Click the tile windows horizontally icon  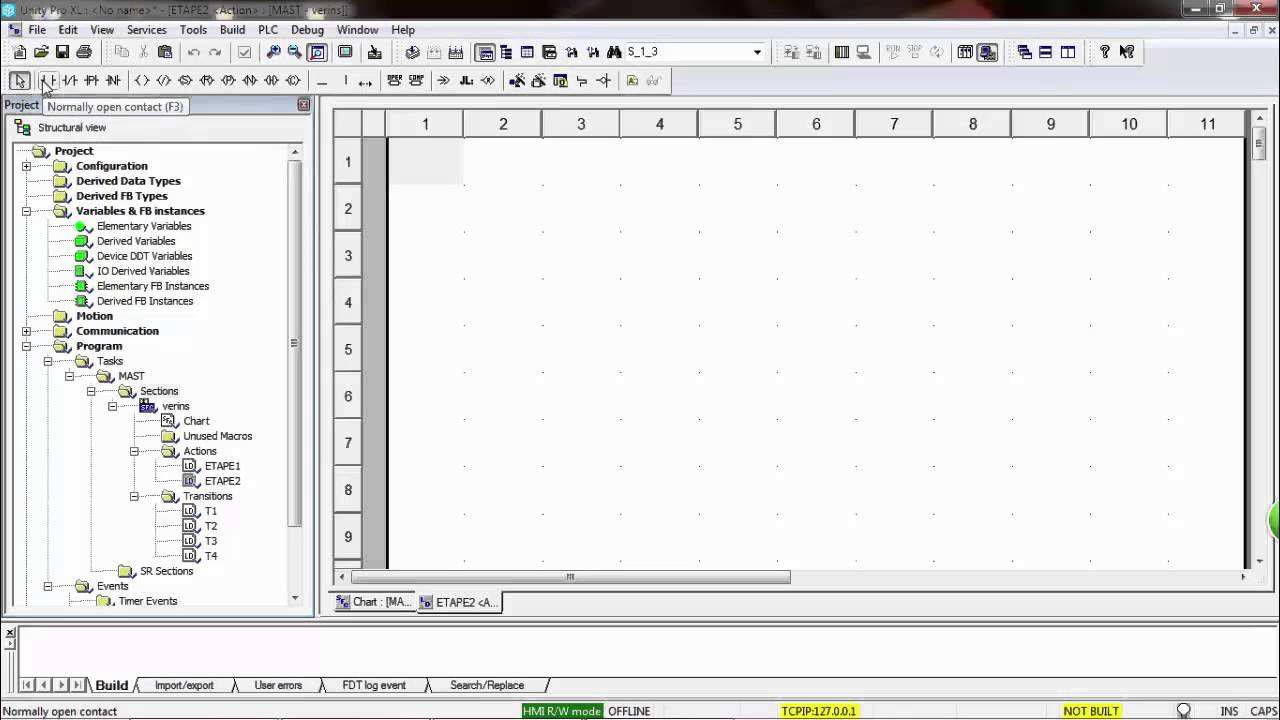tap(1046, 52)
